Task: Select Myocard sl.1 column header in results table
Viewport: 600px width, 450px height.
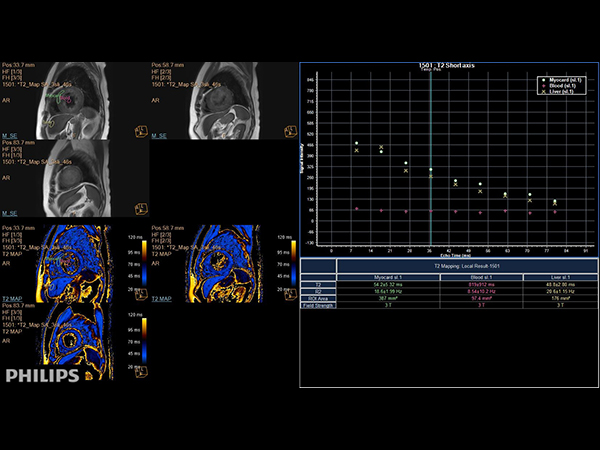Action: click(x=386, y=277)
